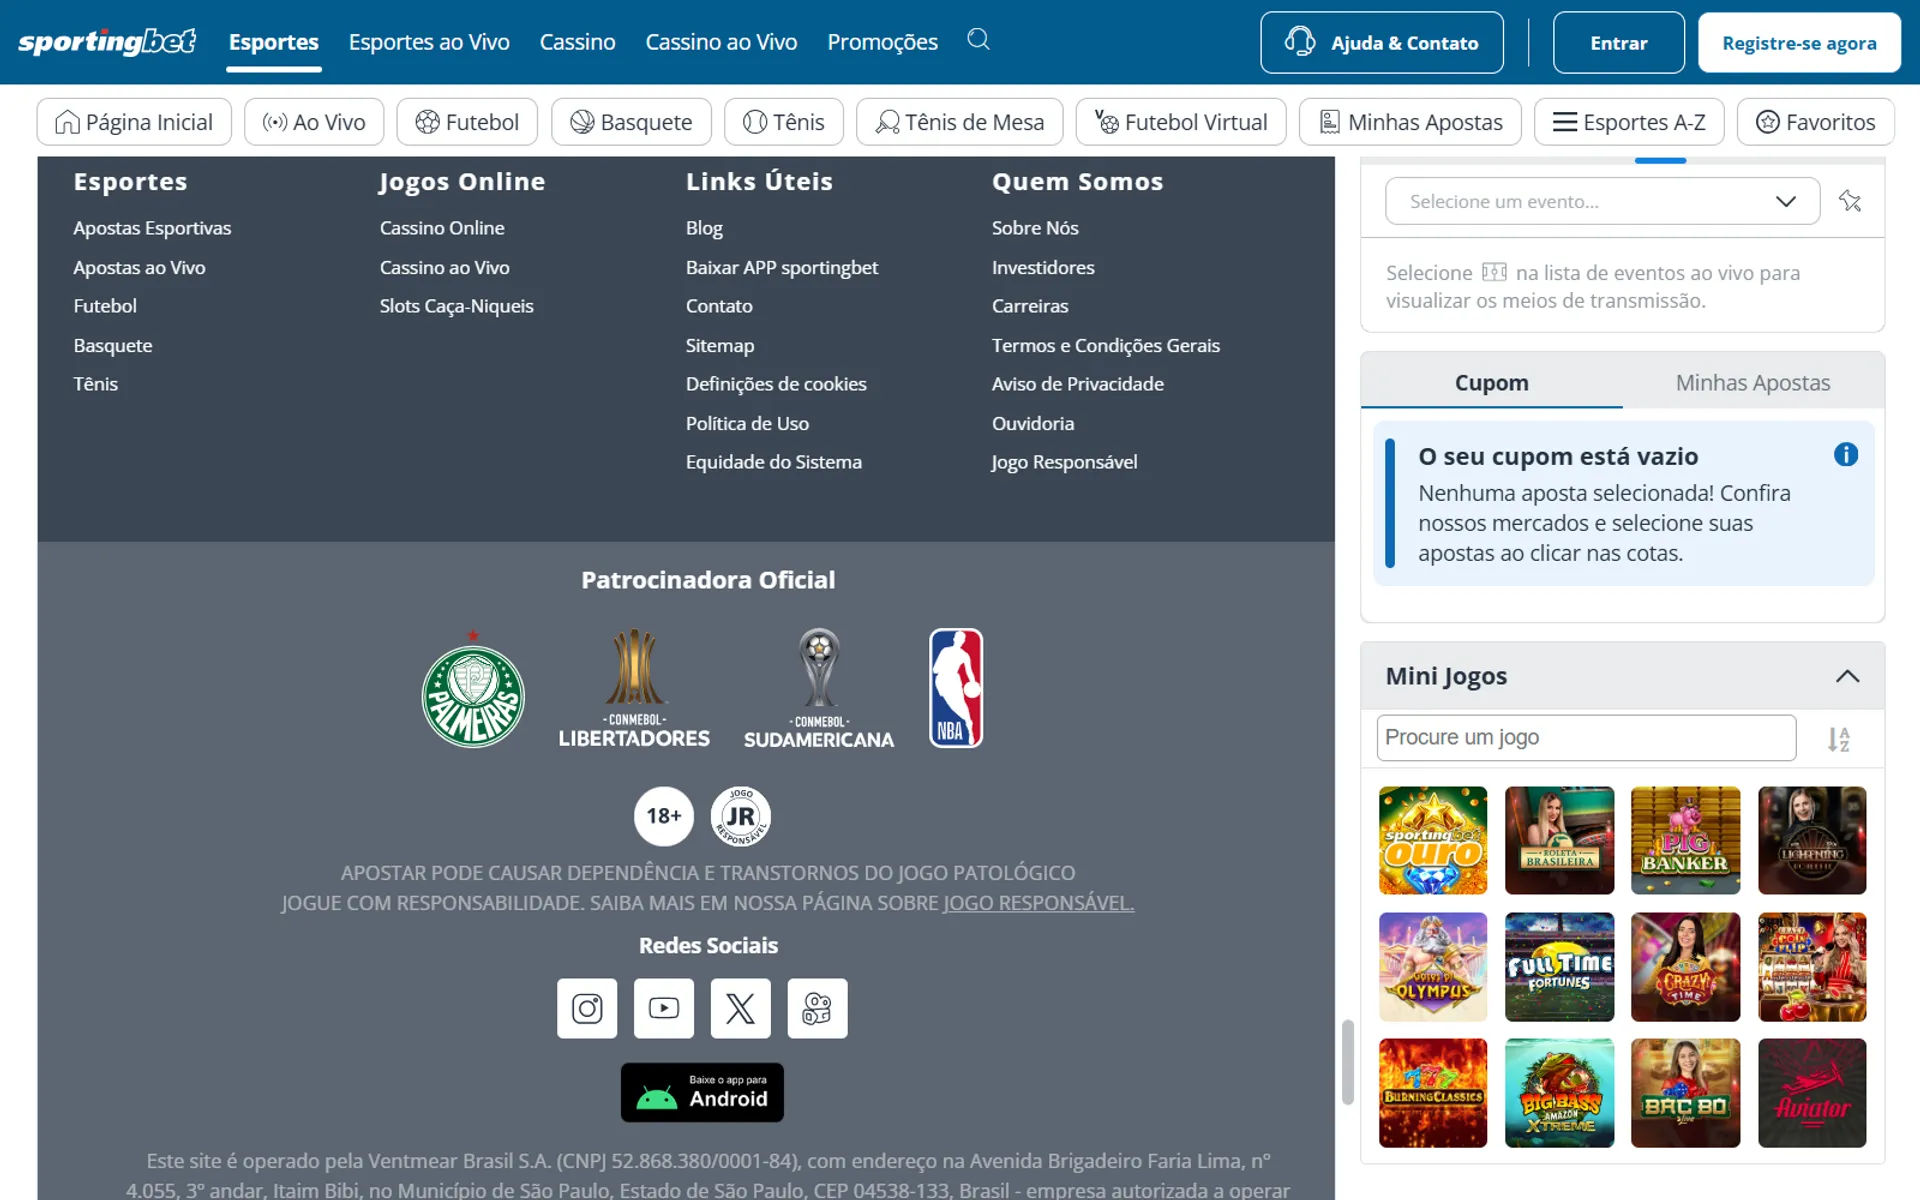Open the Baixar APP sportingbet link

782,267
